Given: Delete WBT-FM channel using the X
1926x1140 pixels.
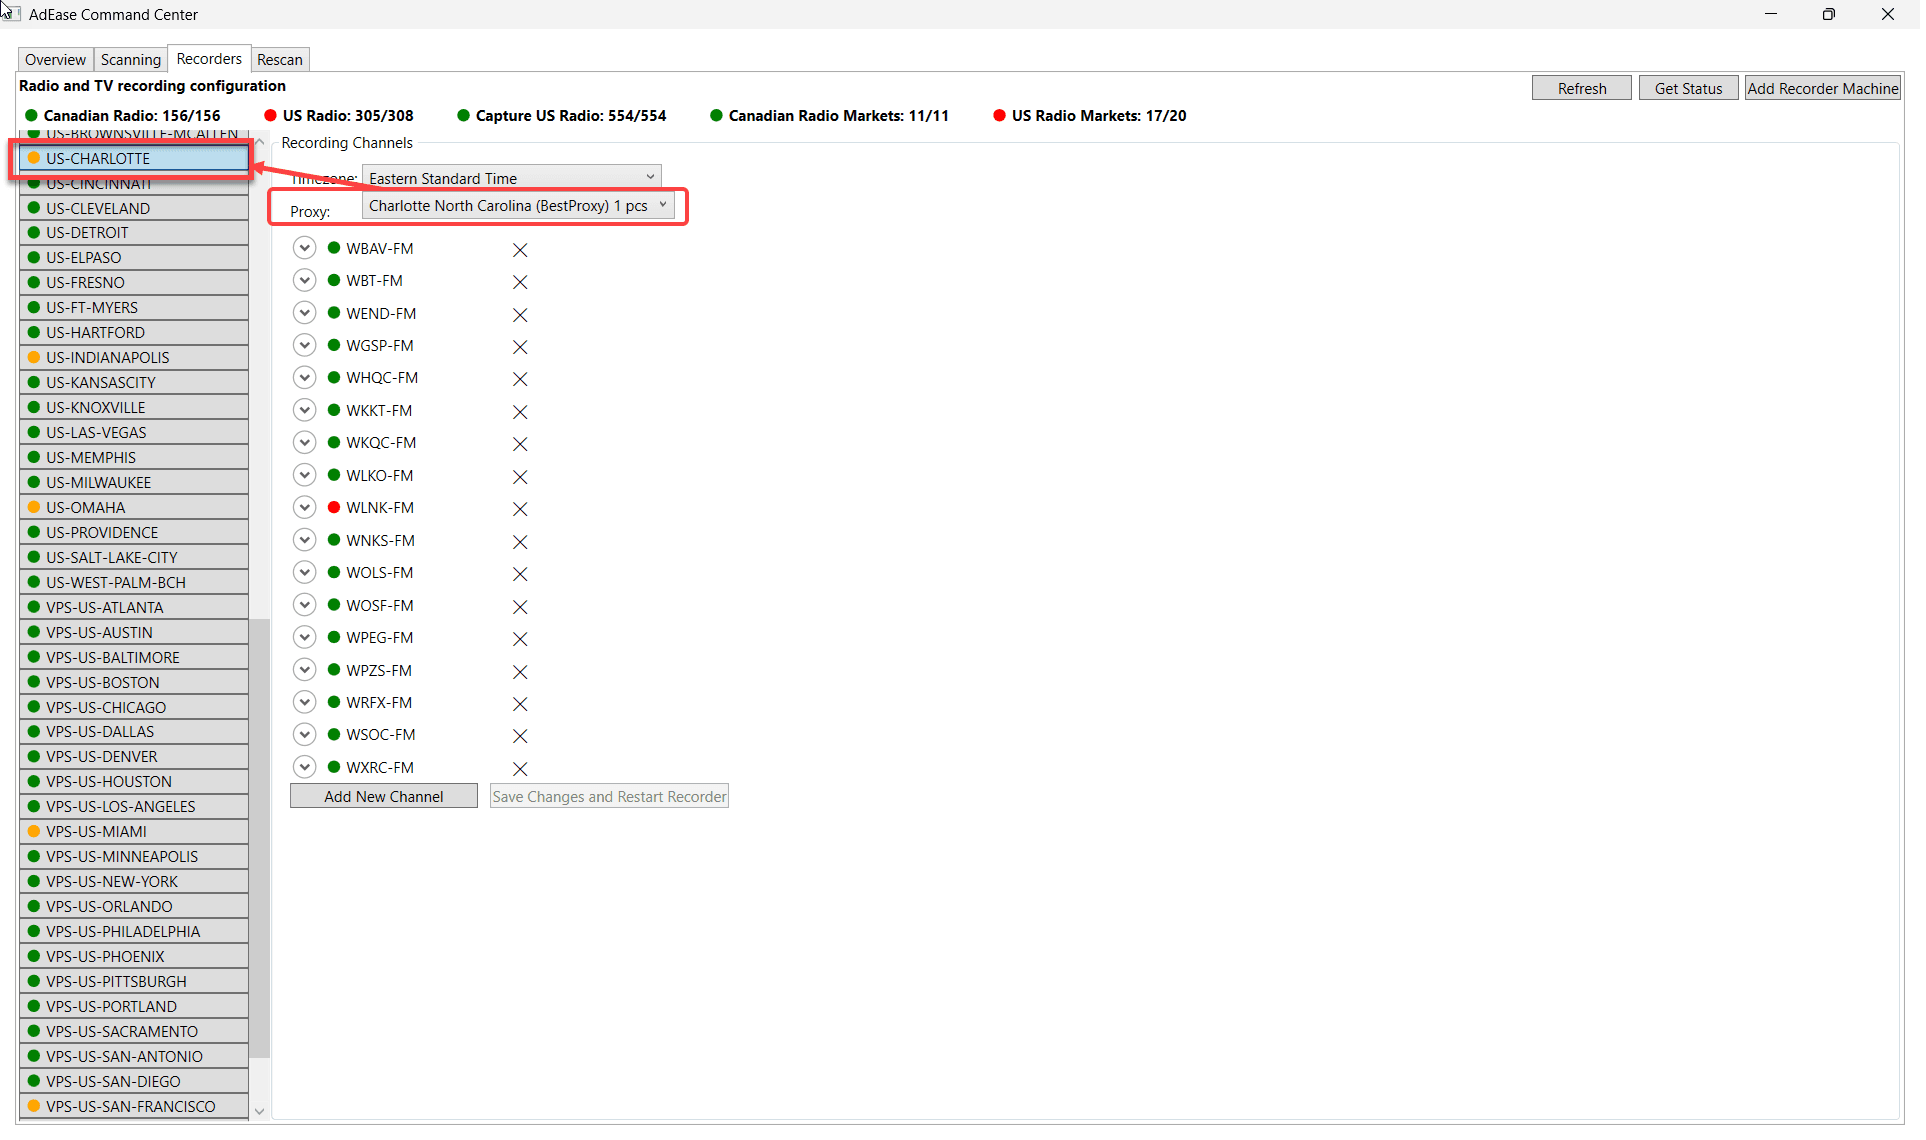Looking at the screenshot, I should 520,282.
